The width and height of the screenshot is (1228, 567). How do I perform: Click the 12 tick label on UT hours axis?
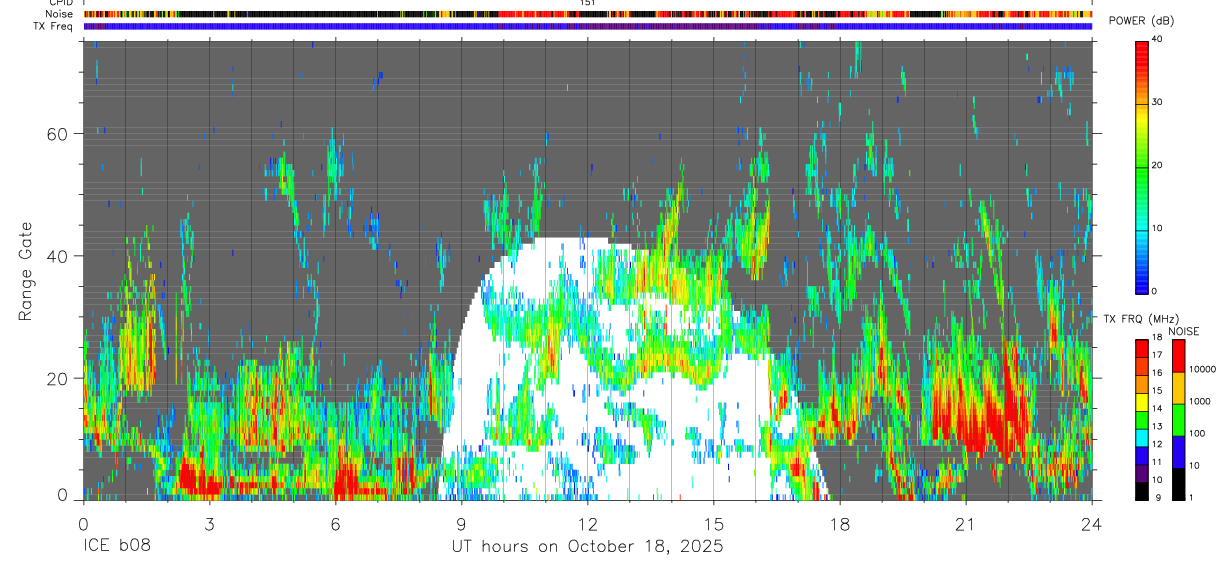point(587,524)
